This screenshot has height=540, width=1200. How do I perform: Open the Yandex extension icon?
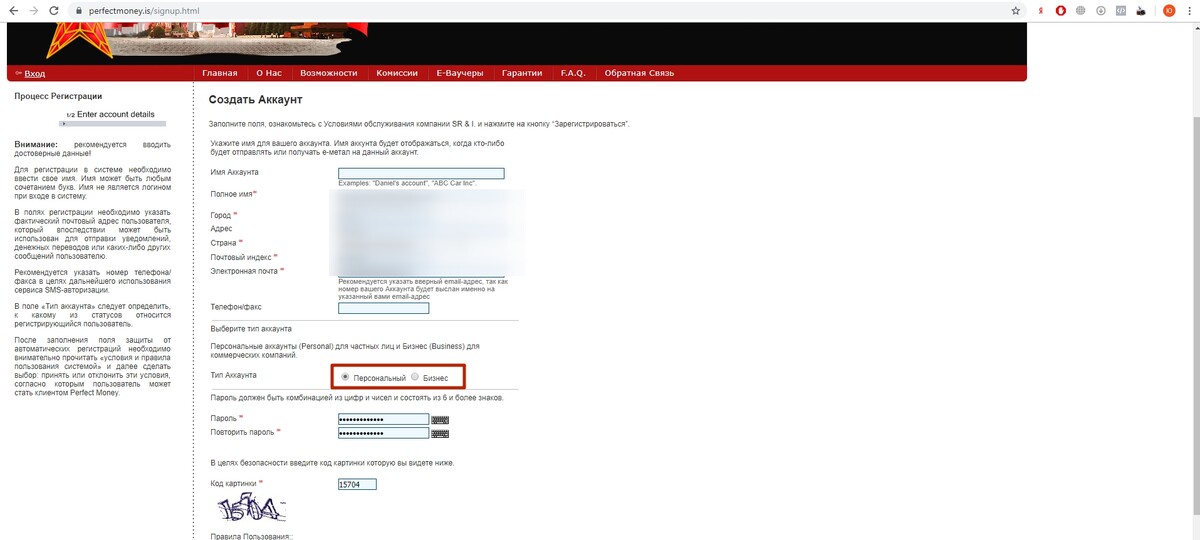[x=1041, y=10]
